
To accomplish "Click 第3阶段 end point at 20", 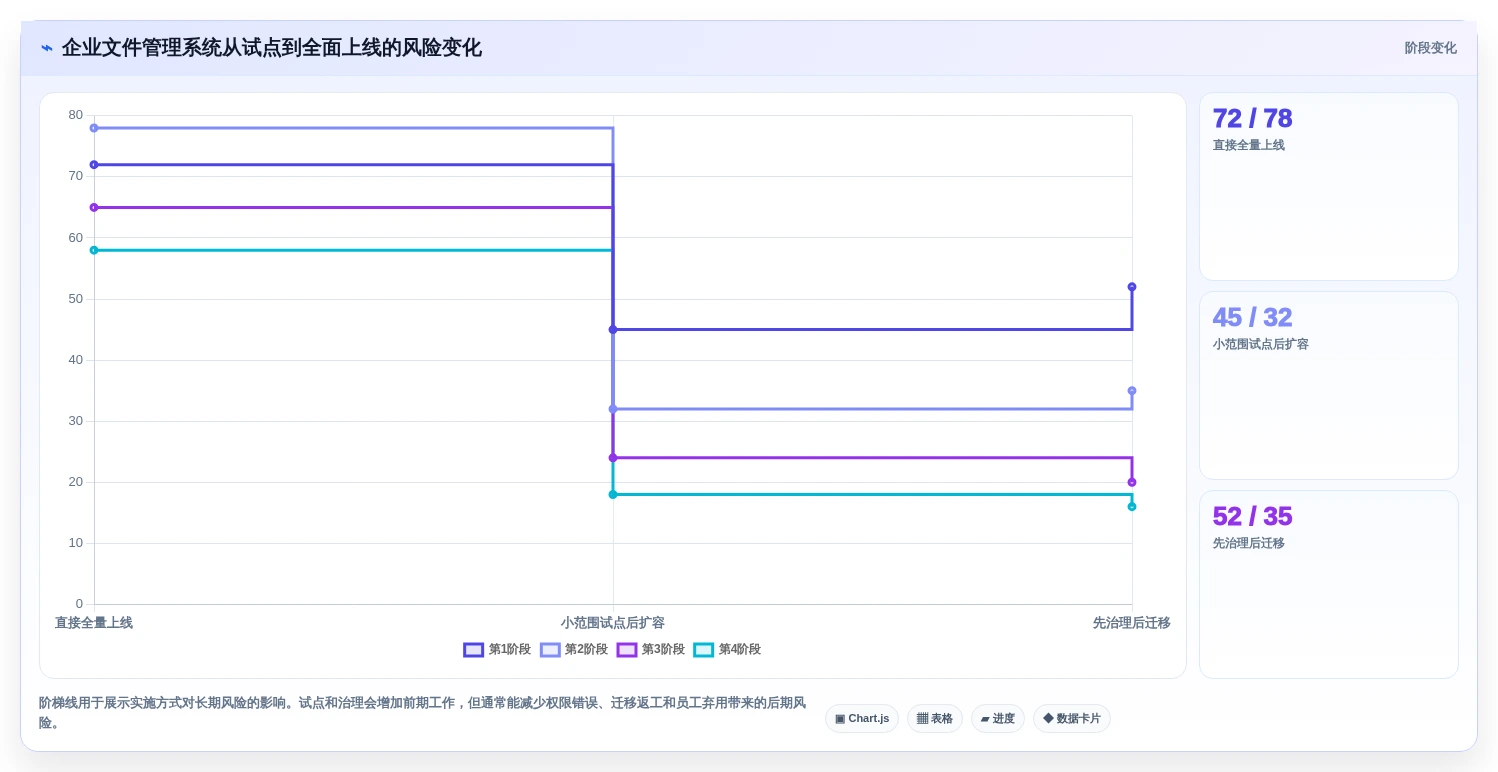I will pyautogui.click(x=1132, y=482).
